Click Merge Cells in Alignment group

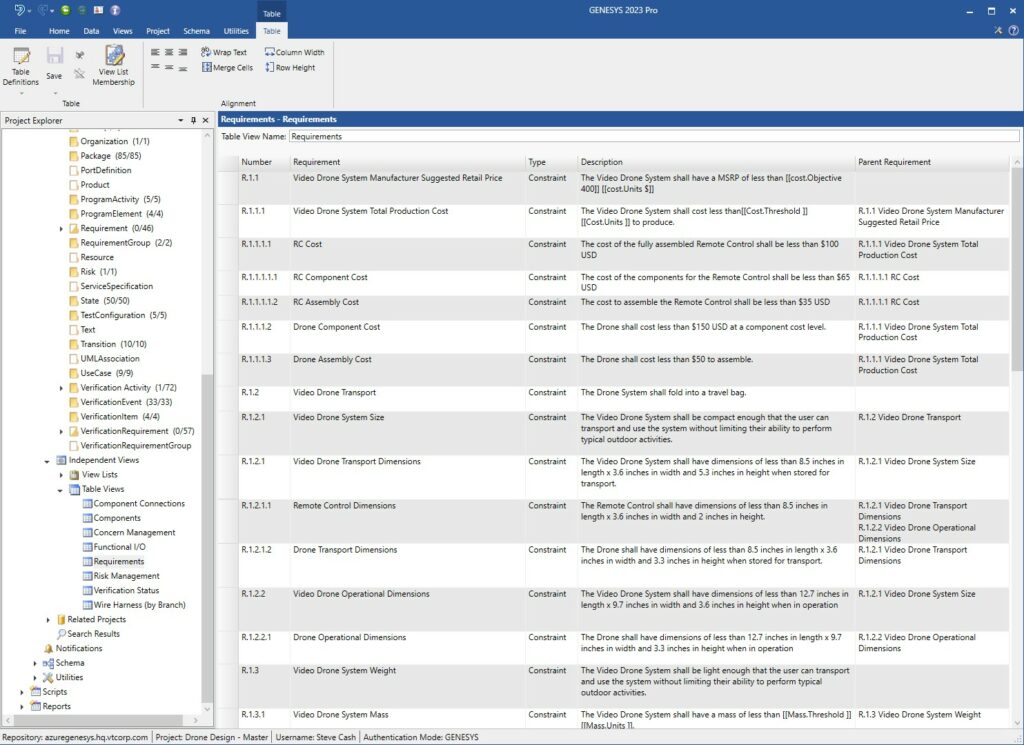tap(226, 68)
